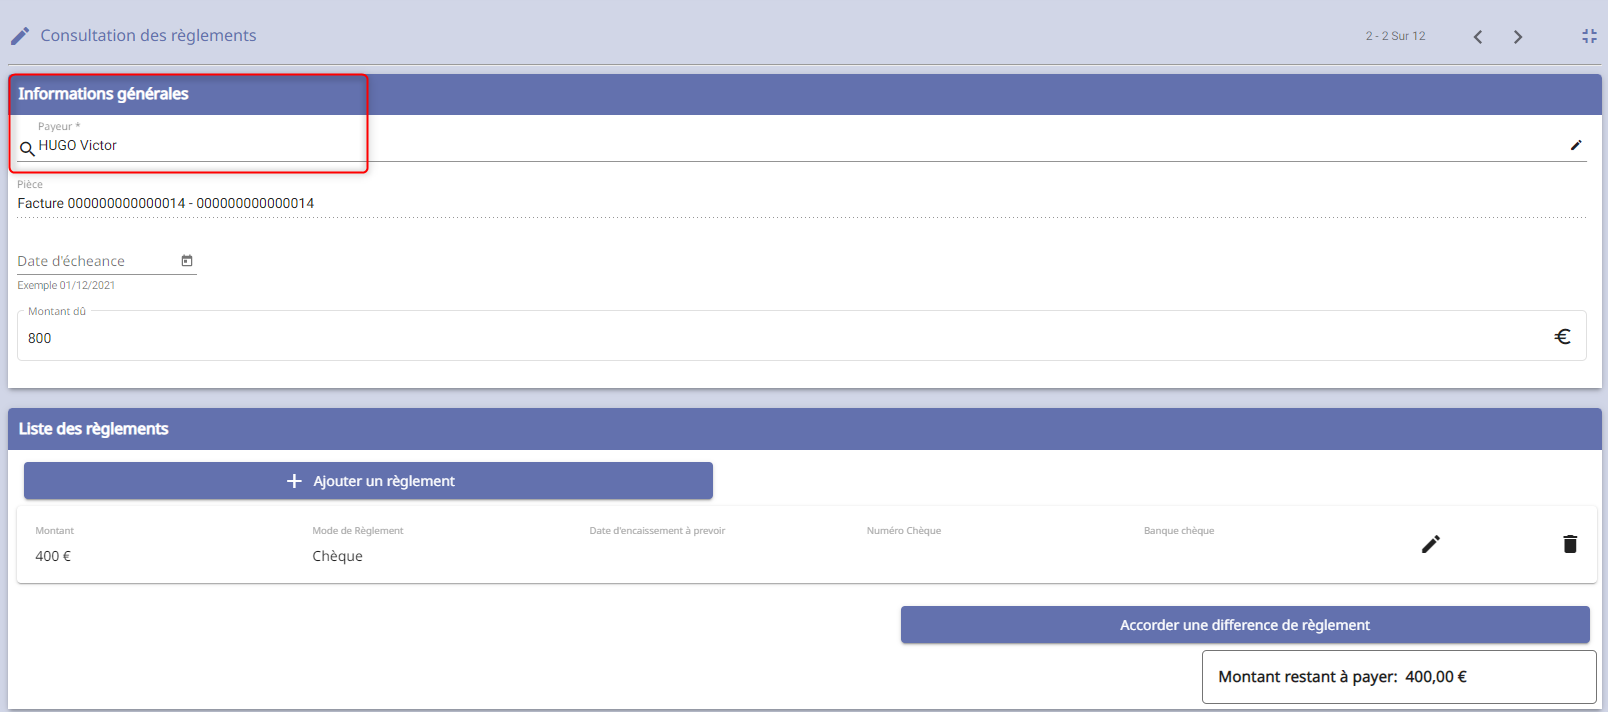The image size is (1608, 712).
Task: Click Accorder une difference de règlement
Action: [1245, 625]
